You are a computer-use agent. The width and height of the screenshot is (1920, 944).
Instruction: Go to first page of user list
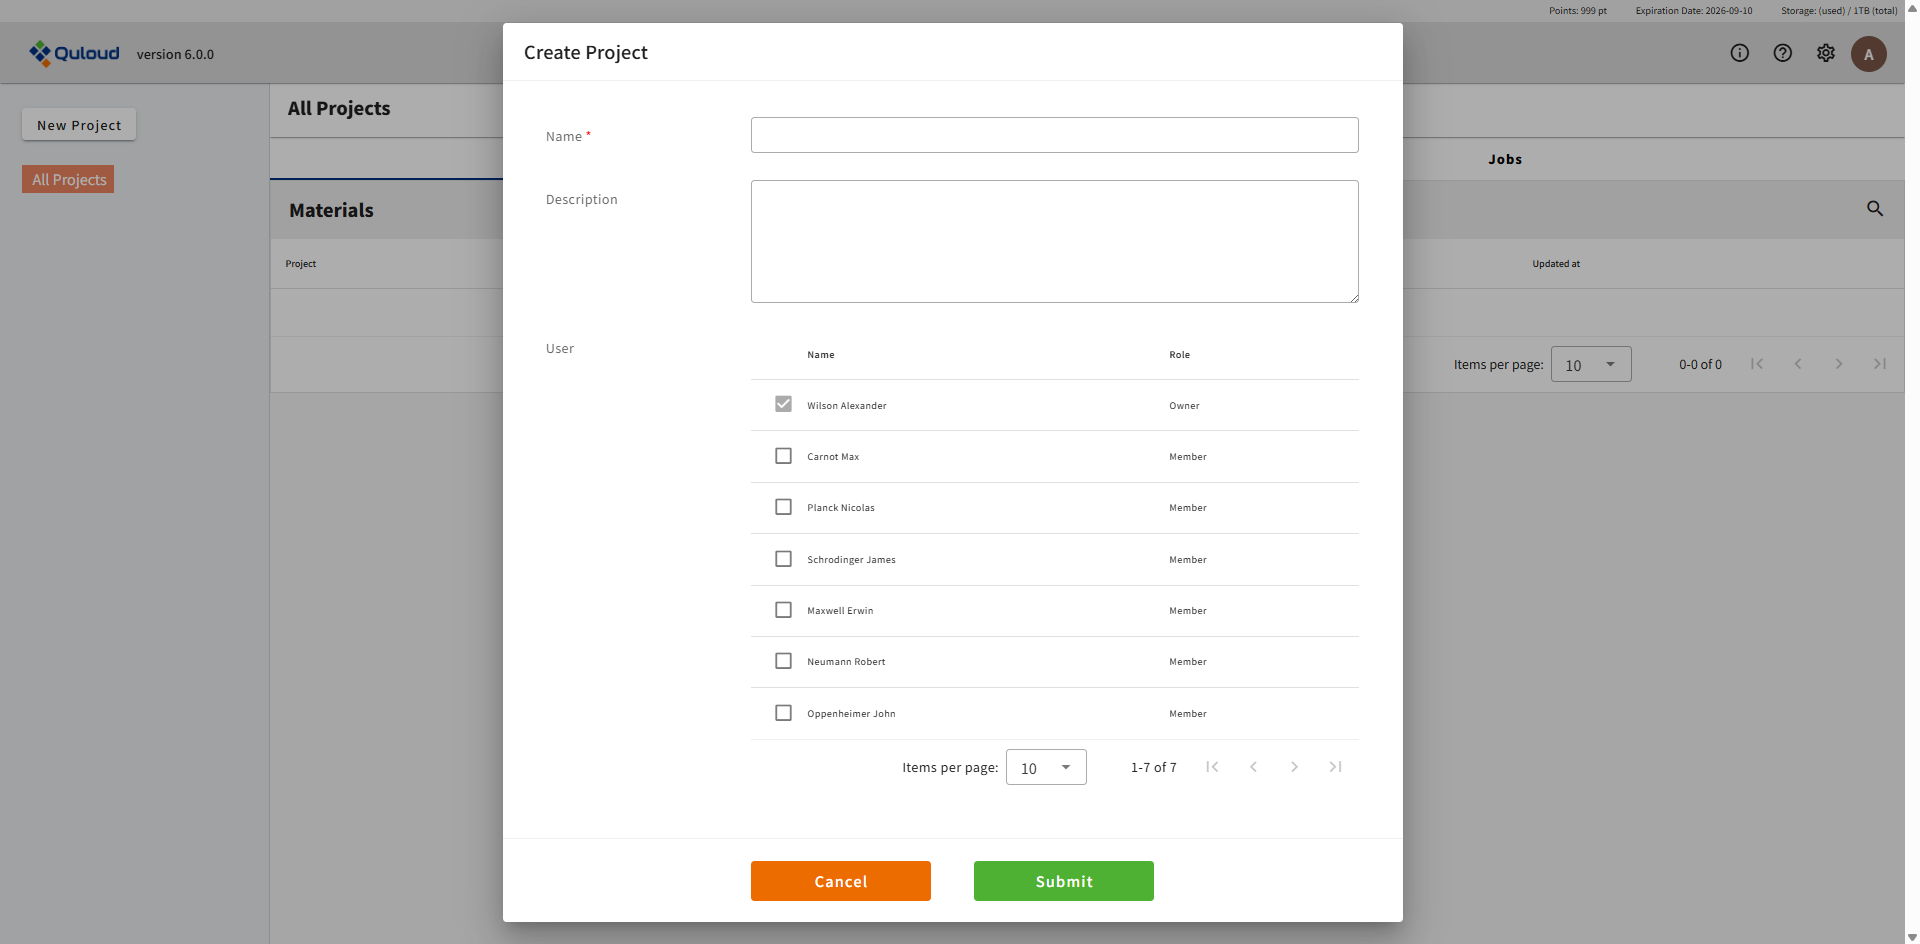[x=1212, y=767]
